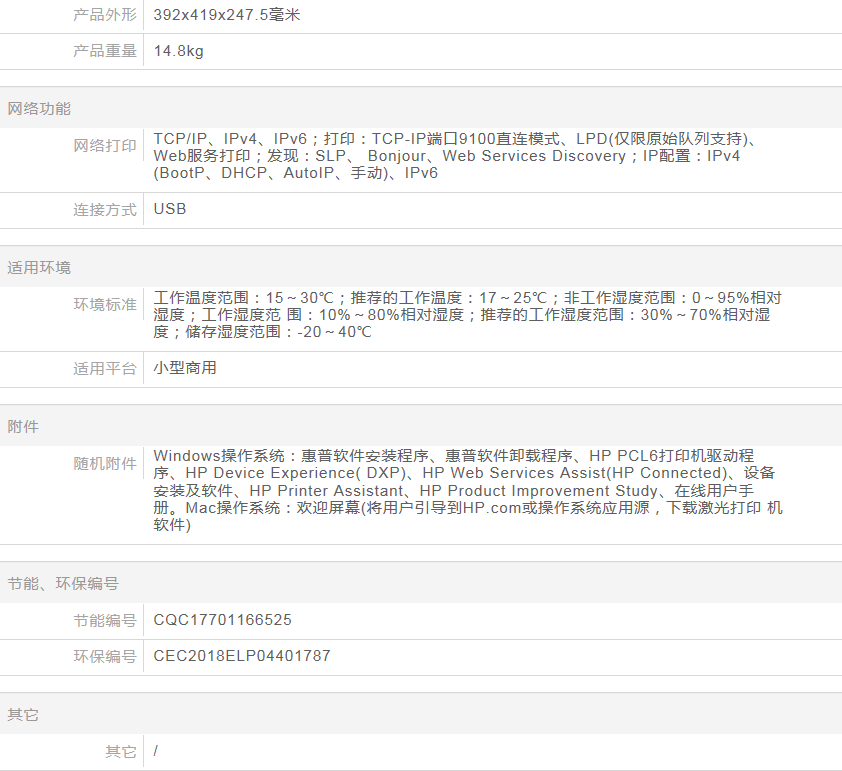Select the CEC2018ELP04401787 environmental number

click(241, 657)
